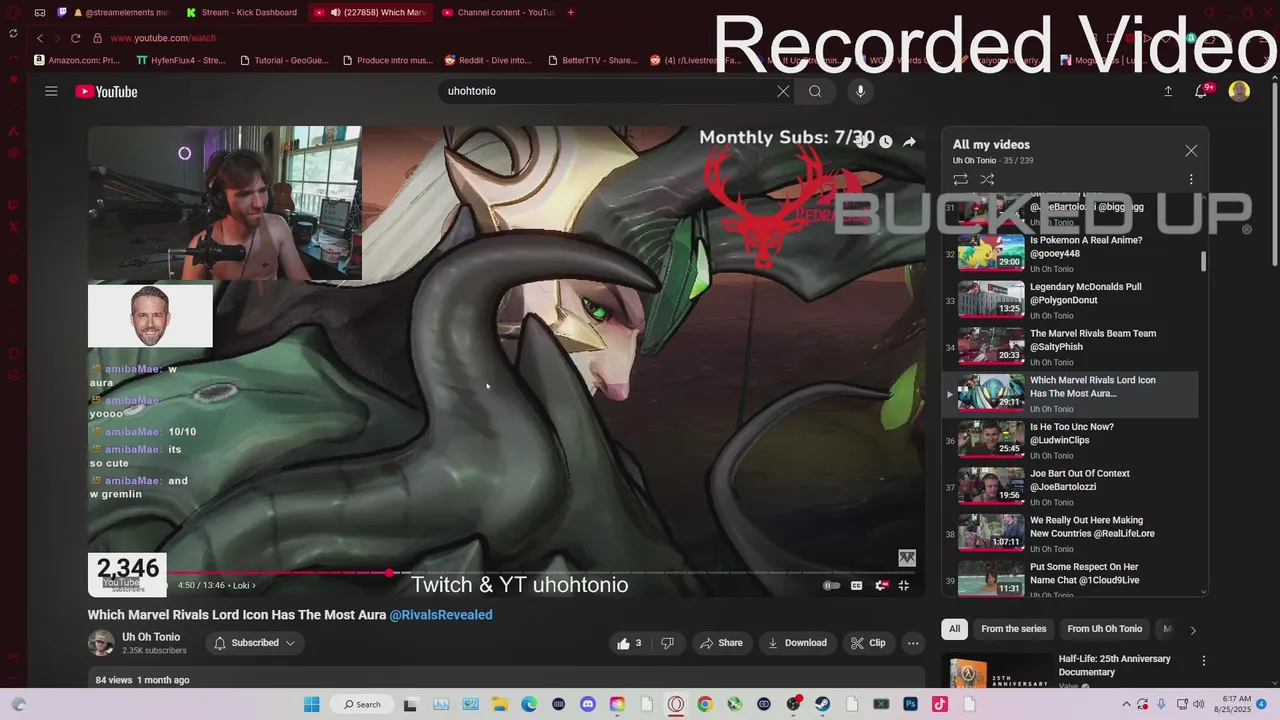Click the browser back arrow

tap(40, 38)
